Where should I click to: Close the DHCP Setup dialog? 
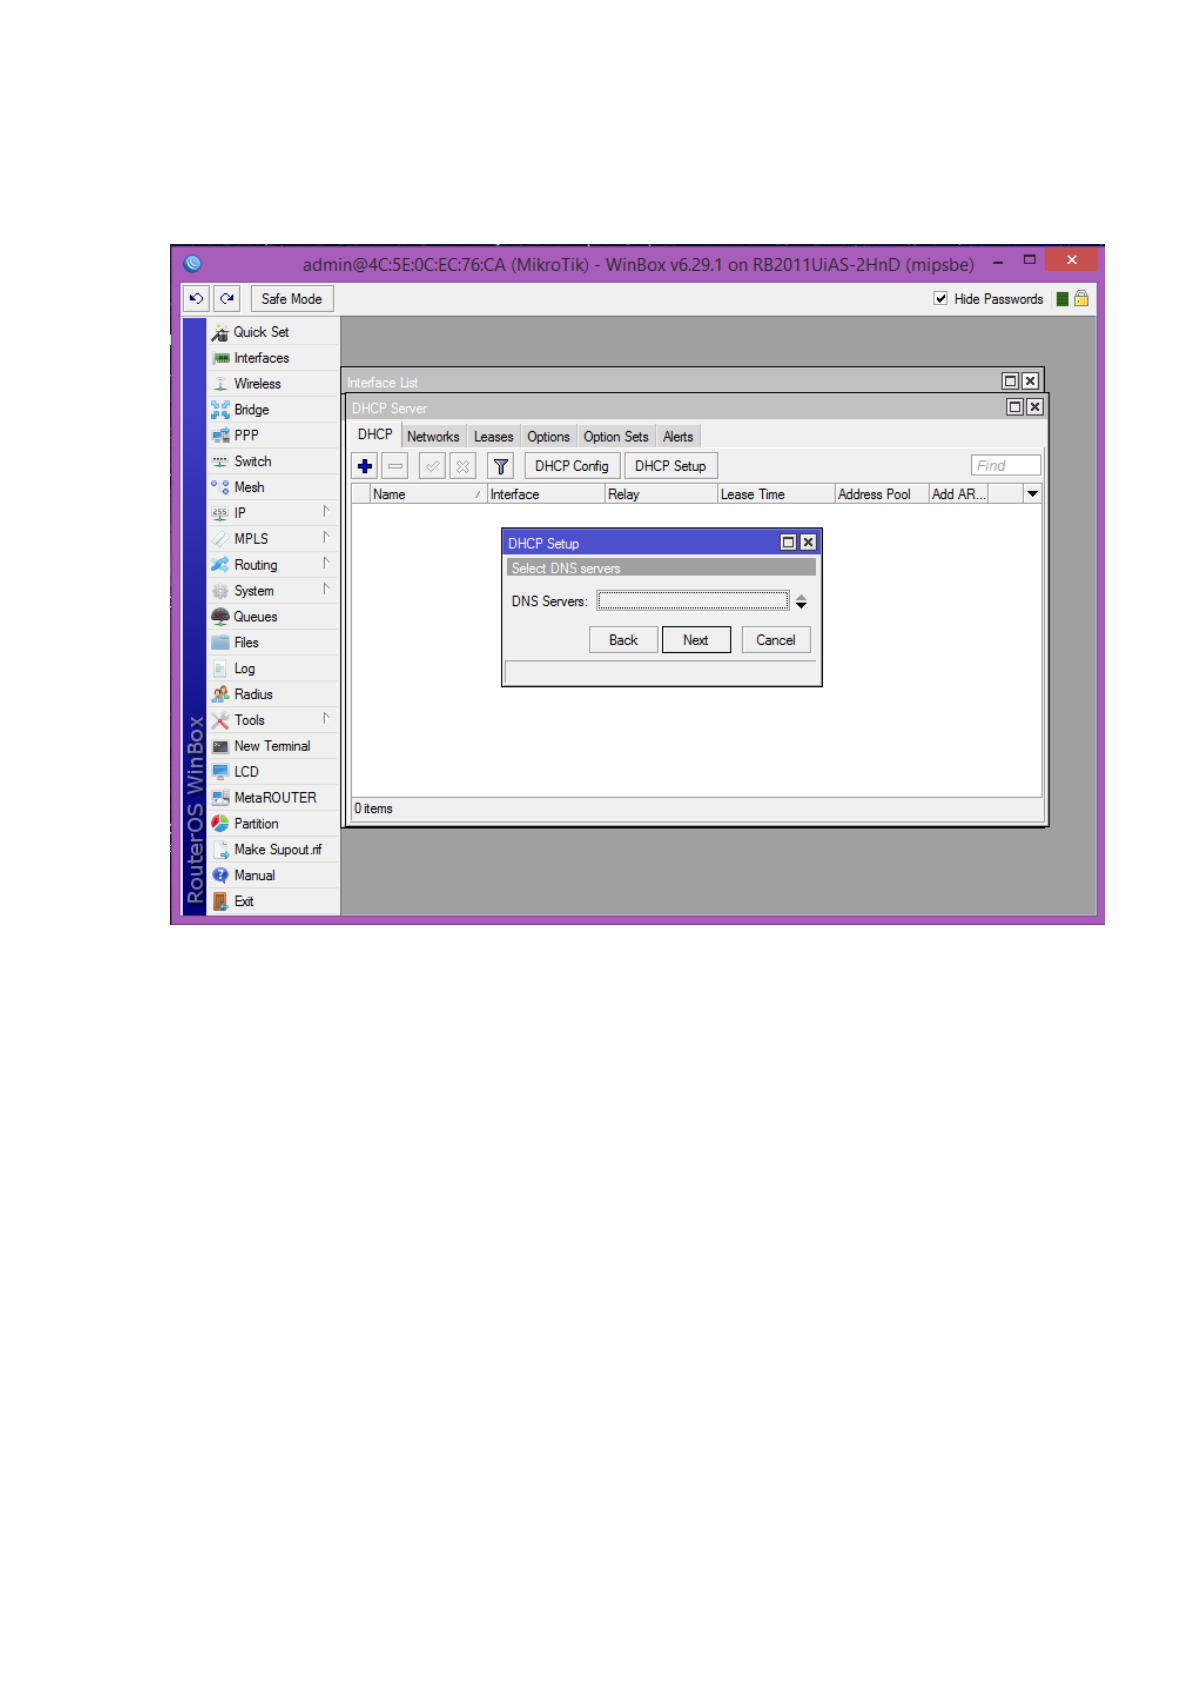pyautogui.click(x=808, y=543)
